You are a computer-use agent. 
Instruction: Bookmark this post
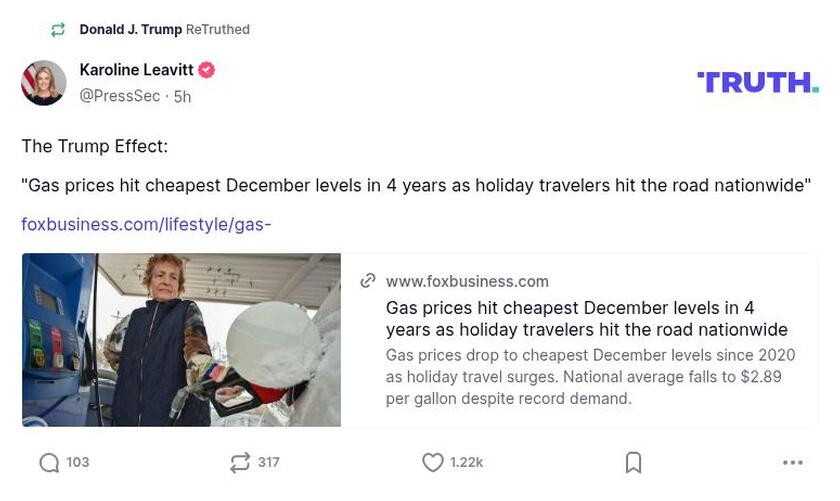(x=633, y=462)
